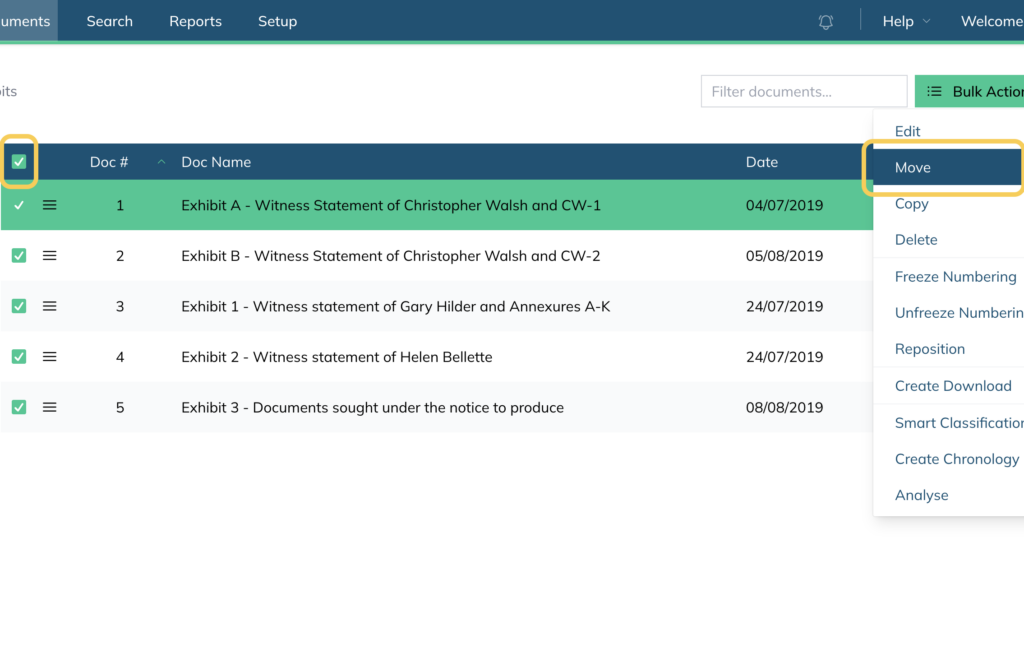Uncheck the checkbox for Exhibit 3 row
This screenshot has width=1024, height=658.
[19, 407]
